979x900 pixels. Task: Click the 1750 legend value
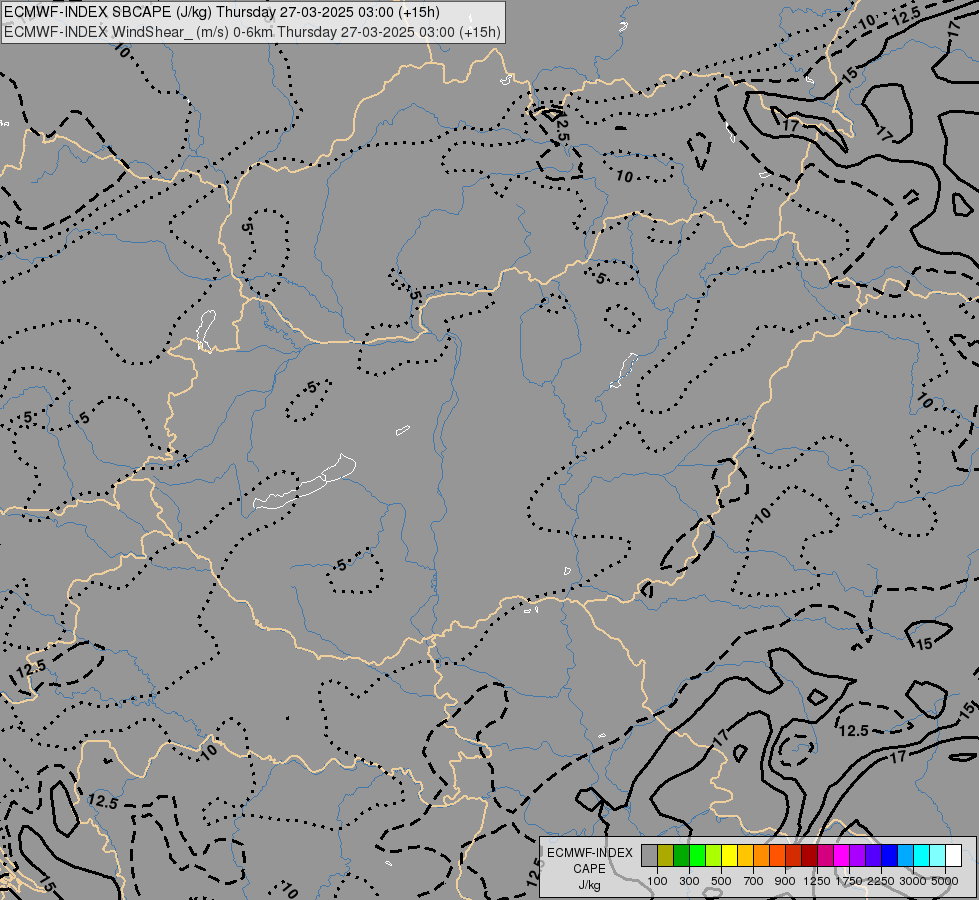pos(849,881)
